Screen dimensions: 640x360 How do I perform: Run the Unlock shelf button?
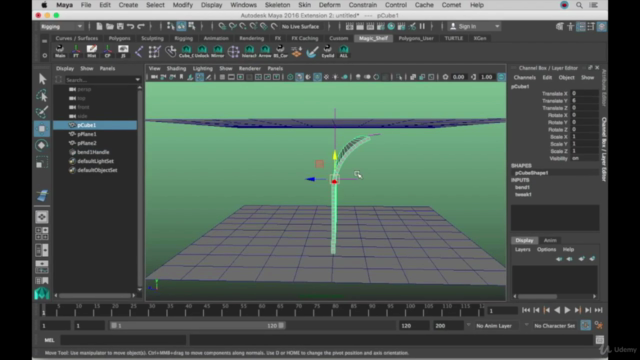point(202,51)
